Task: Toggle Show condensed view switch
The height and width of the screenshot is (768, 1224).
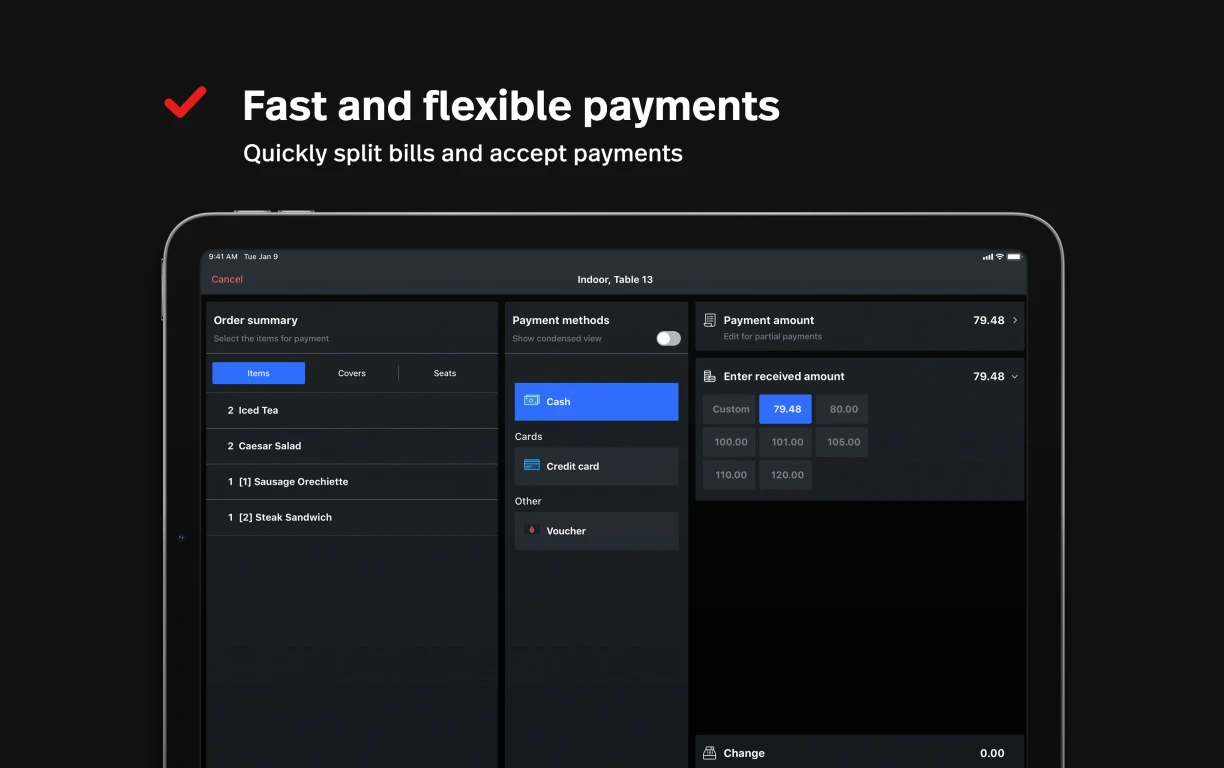Action: coord(668,339)
